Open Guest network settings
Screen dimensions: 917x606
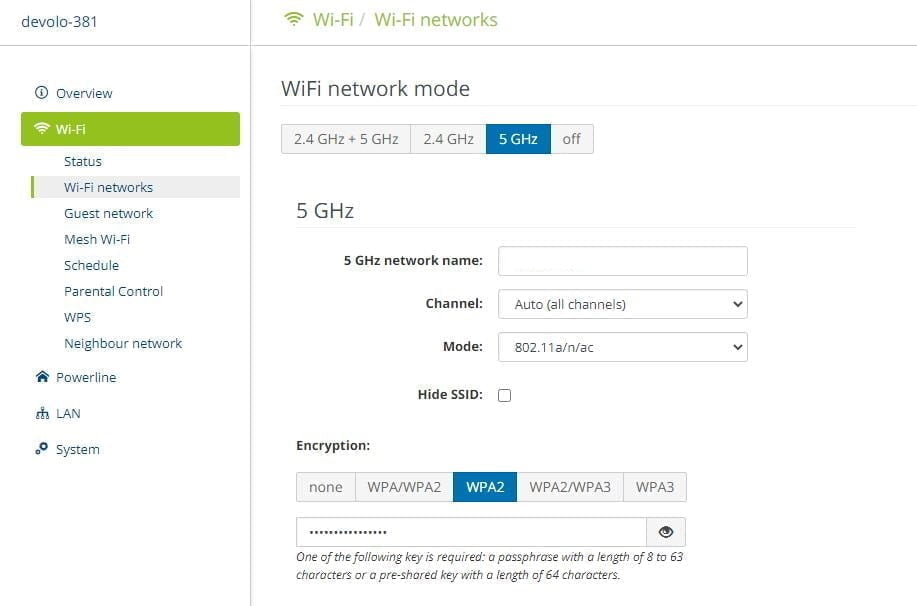tap(108, 213)
